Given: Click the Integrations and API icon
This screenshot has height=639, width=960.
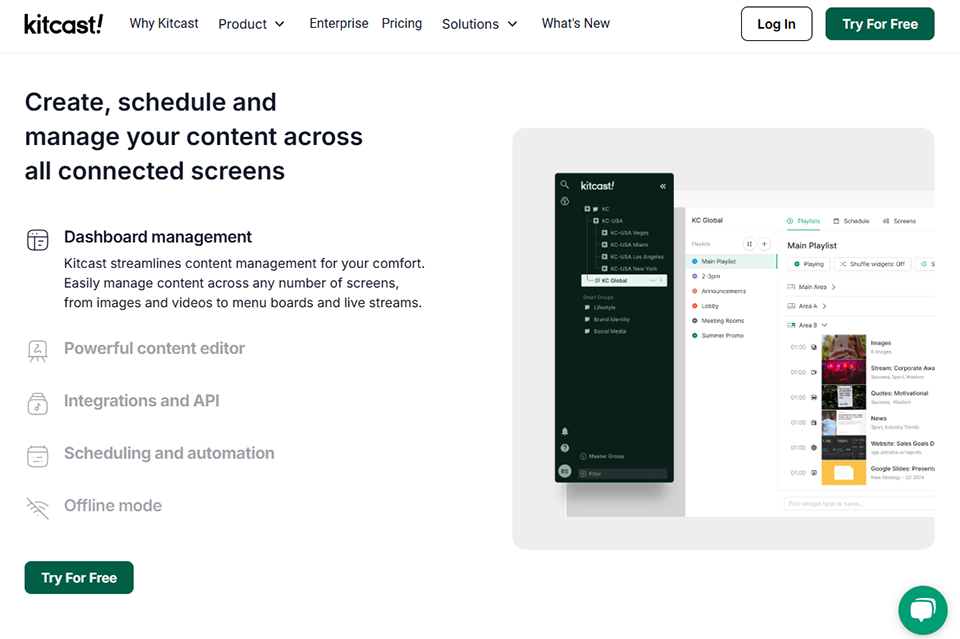Looking at the screenshot, I should pyautogui.click(x=37, y=404).
